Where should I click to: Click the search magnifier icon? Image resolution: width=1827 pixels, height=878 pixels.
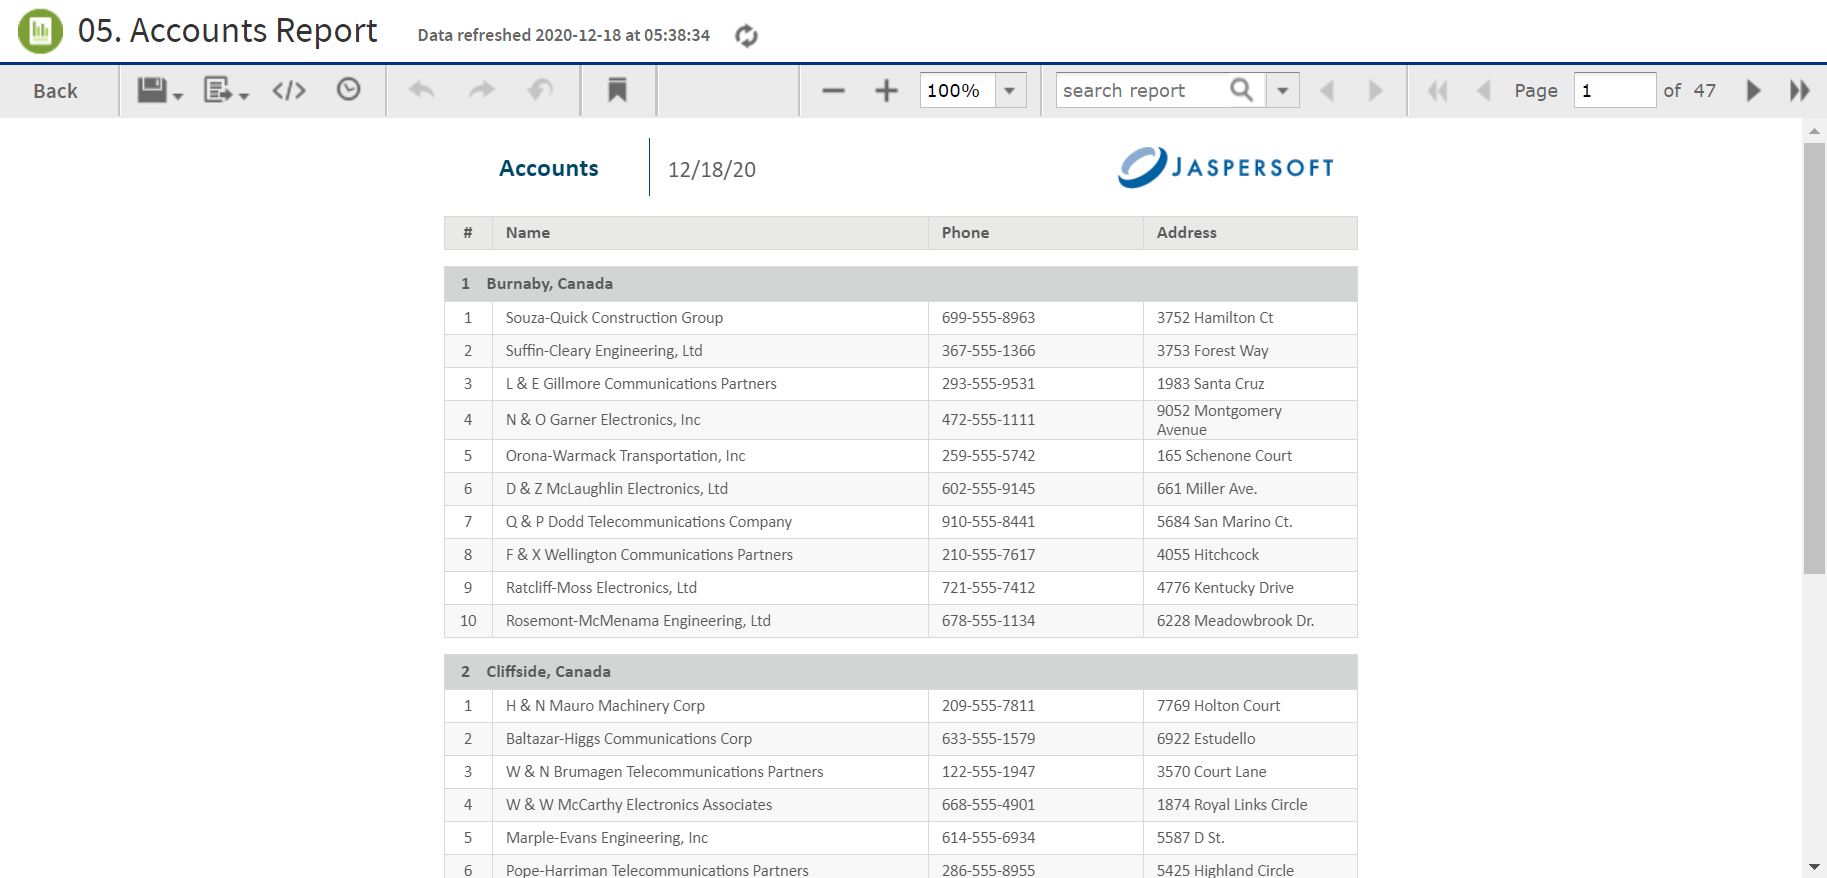[1241, 90]
